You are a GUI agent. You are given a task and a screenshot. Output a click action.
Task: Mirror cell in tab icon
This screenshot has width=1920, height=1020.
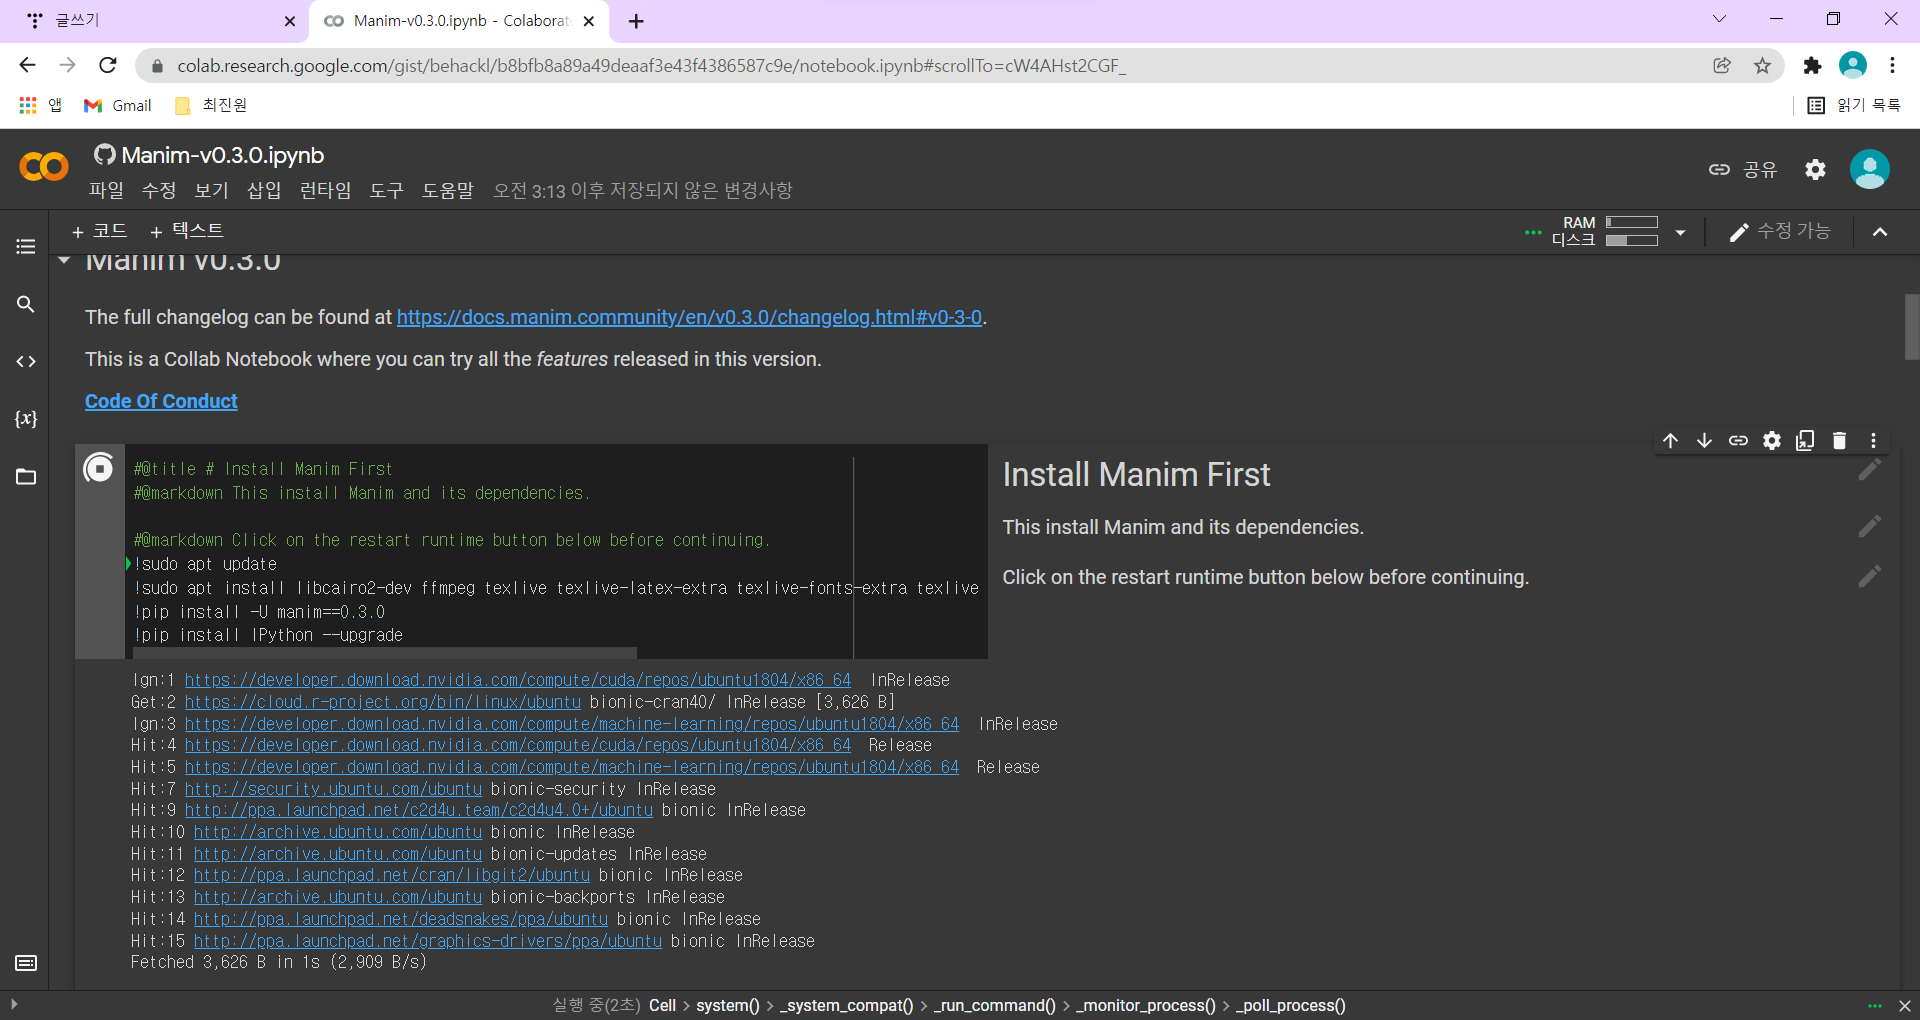1805,441
